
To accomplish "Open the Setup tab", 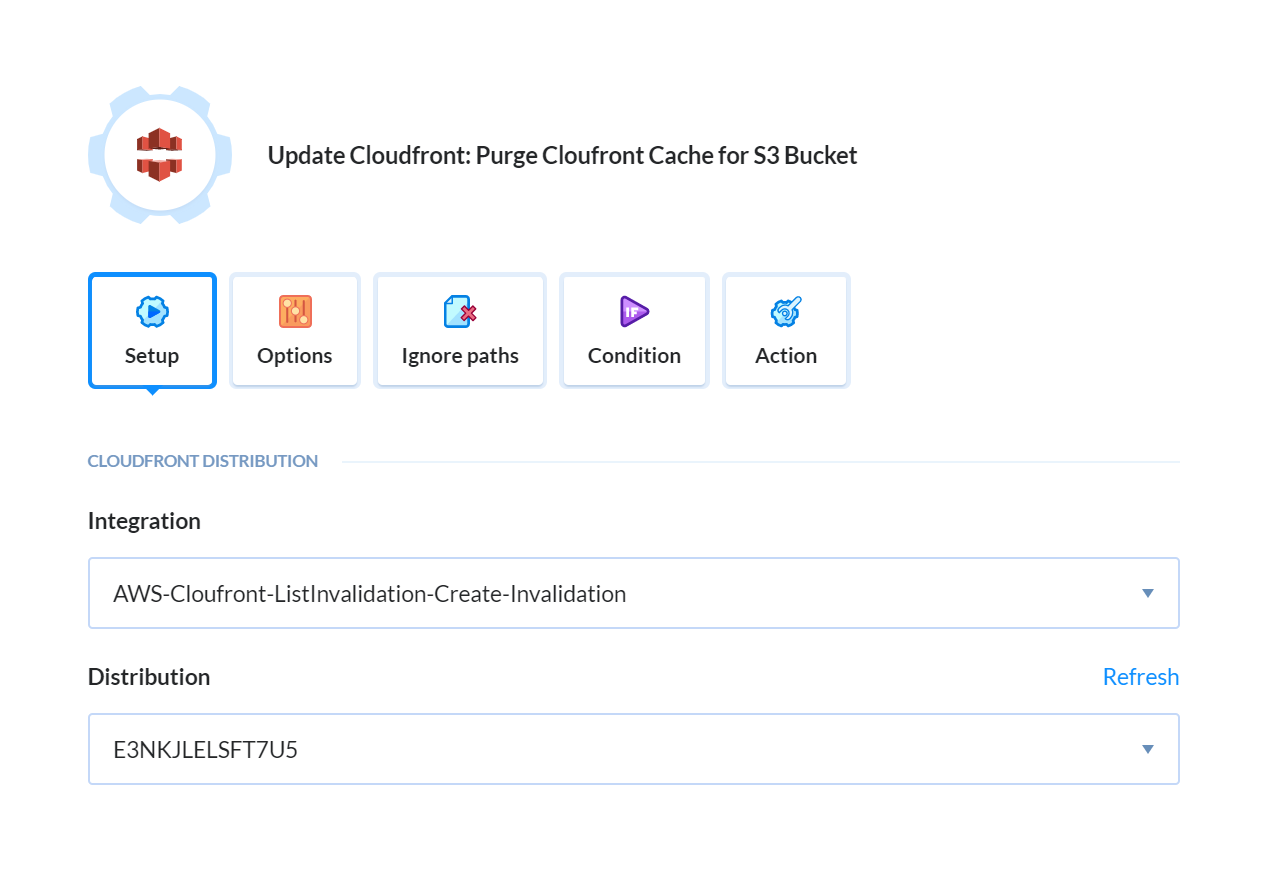I will (x=152, y=331).
